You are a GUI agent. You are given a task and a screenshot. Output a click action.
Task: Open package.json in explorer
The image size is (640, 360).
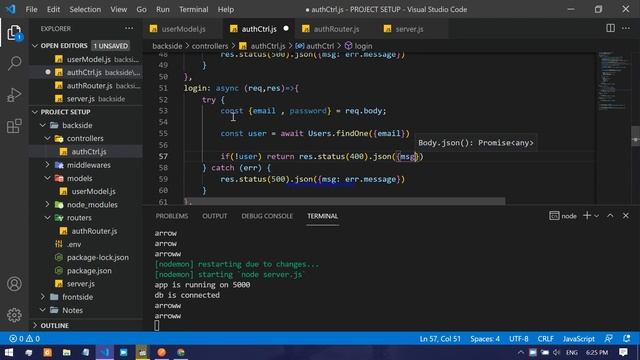(89, 271)
